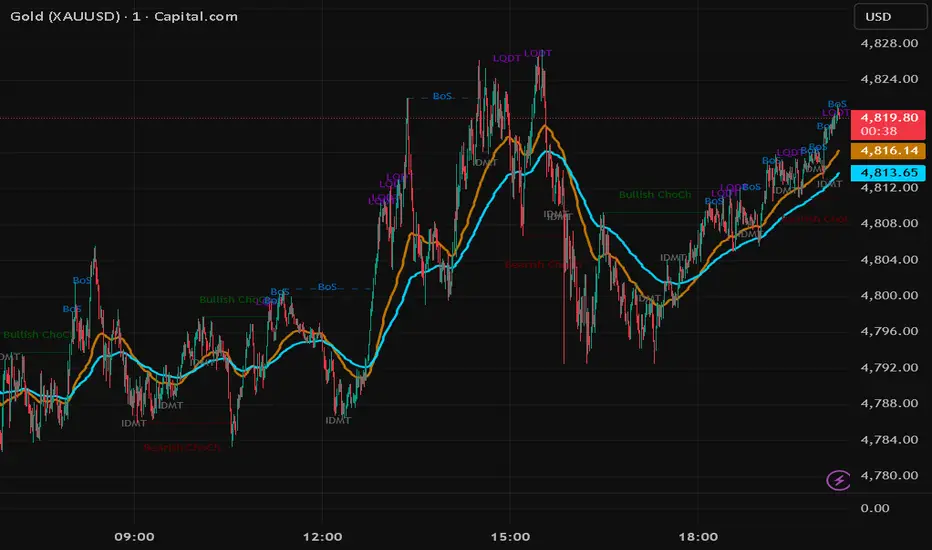Click the 4,800.00 price axis label

pos(889,296)
